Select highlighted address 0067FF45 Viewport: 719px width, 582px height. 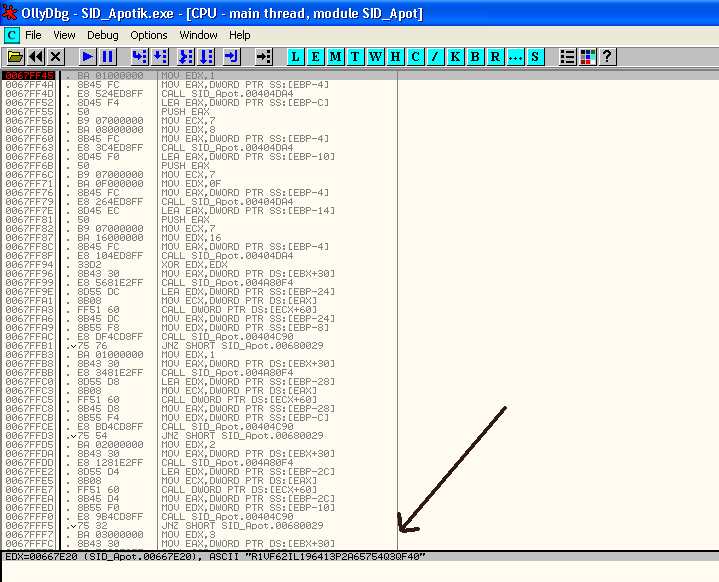(29, 76)
